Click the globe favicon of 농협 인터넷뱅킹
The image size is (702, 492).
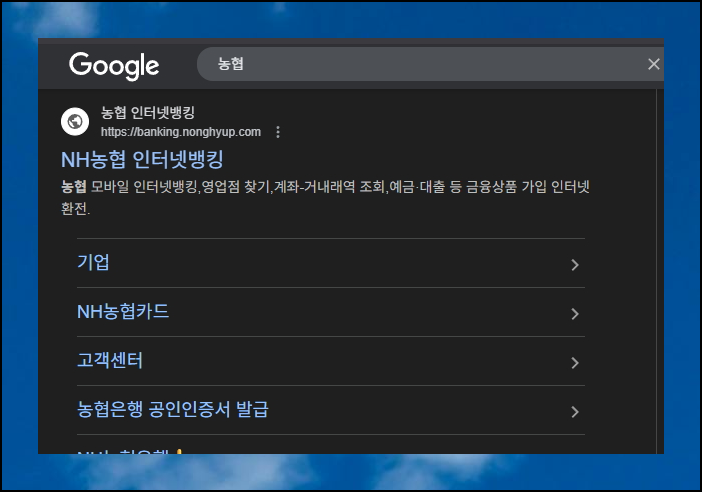coord(75,121)
